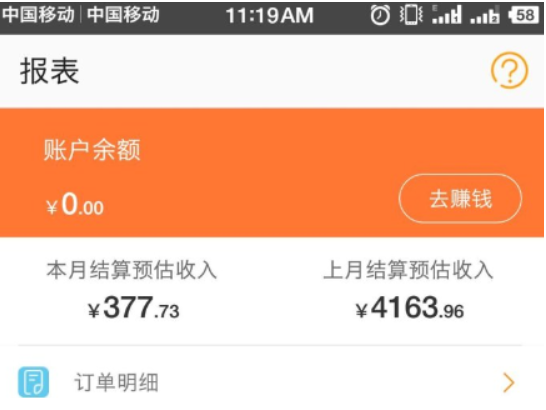The height and width of the screenshot is (410, 546).
Task: Tap the vibrate mode status icon
Action: click(411, 15)
